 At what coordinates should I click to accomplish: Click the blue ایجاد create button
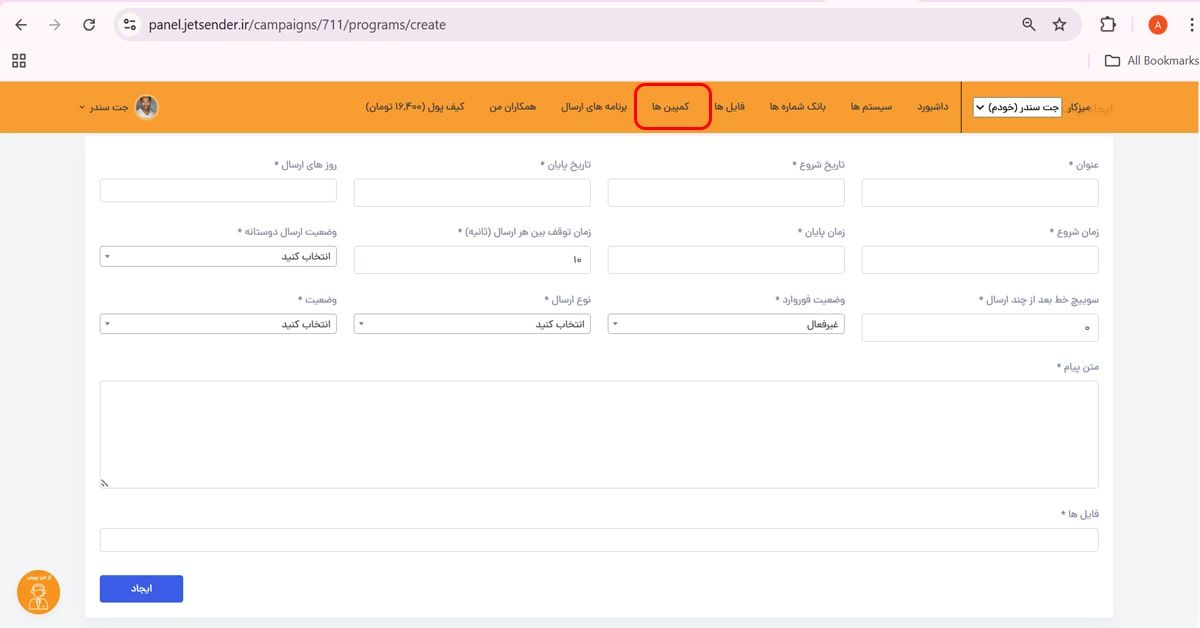click(141, 589)
